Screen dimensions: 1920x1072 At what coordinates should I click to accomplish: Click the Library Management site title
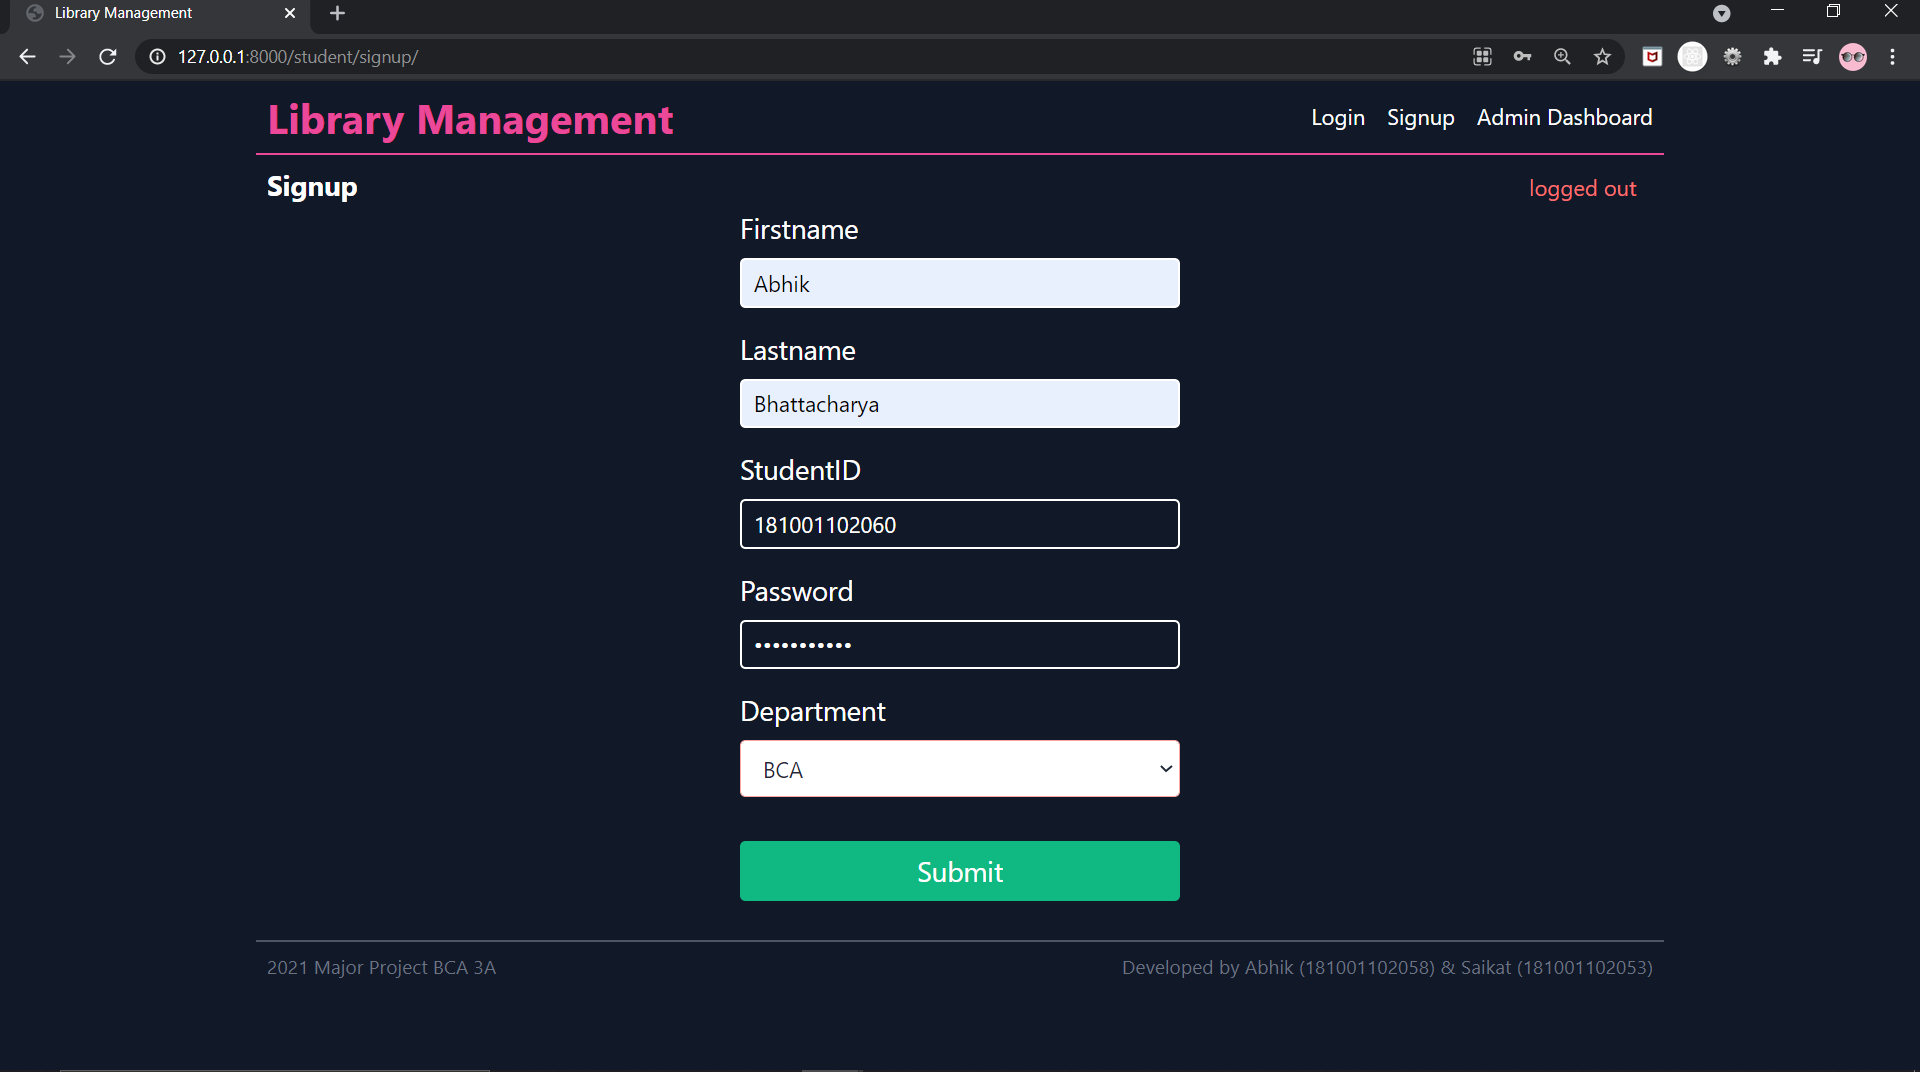pos(470,120)
